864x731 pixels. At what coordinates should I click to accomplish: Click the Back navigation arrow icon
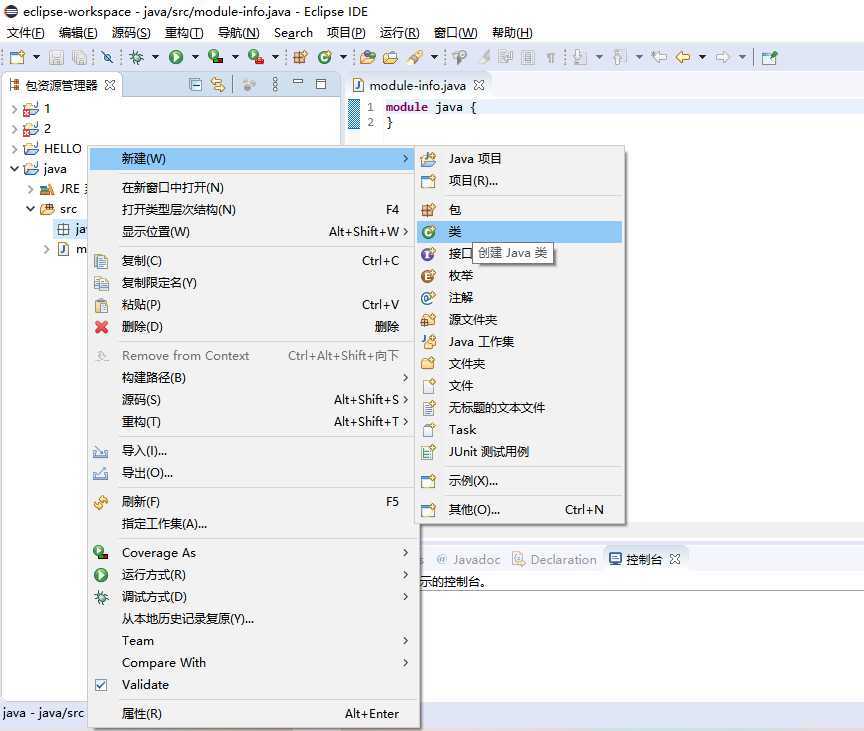point(683,57)
